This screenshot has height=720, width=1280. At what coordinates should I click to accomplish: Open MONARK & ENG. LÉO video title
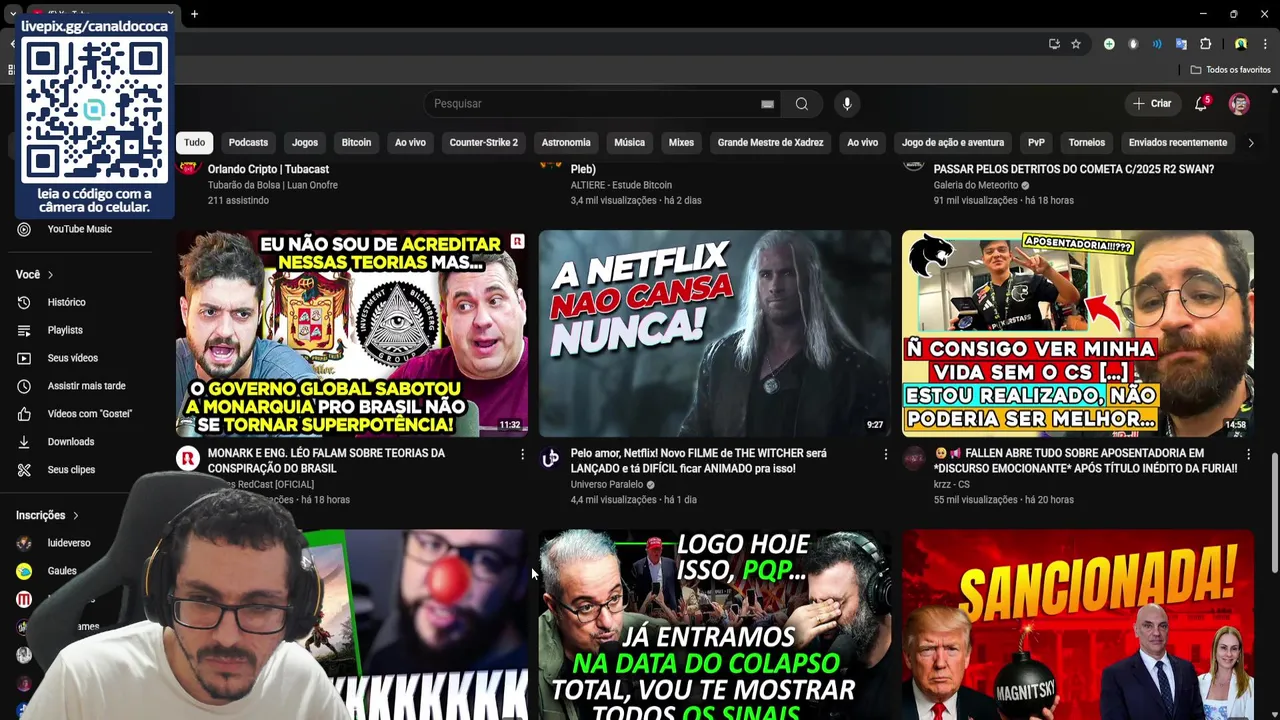pyautogui.click(x=326, y=461)
